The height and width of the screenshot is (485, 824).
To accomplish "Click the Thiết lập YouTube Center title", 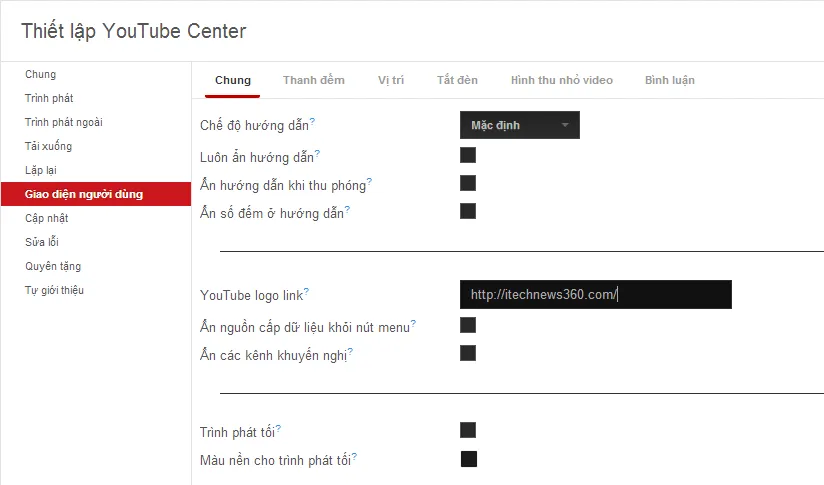I will [x=133, y=31].
